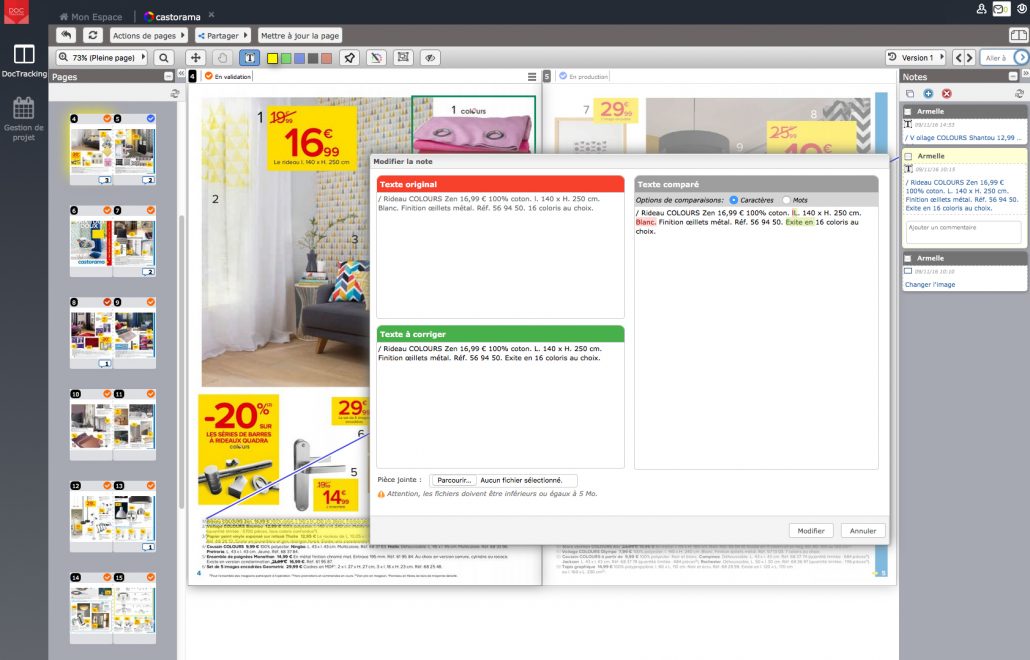The width and height of the screenshot is (1030, 660).
Task: Toggle the hide annotations eye icon
Action: click(x=430, y=58)
